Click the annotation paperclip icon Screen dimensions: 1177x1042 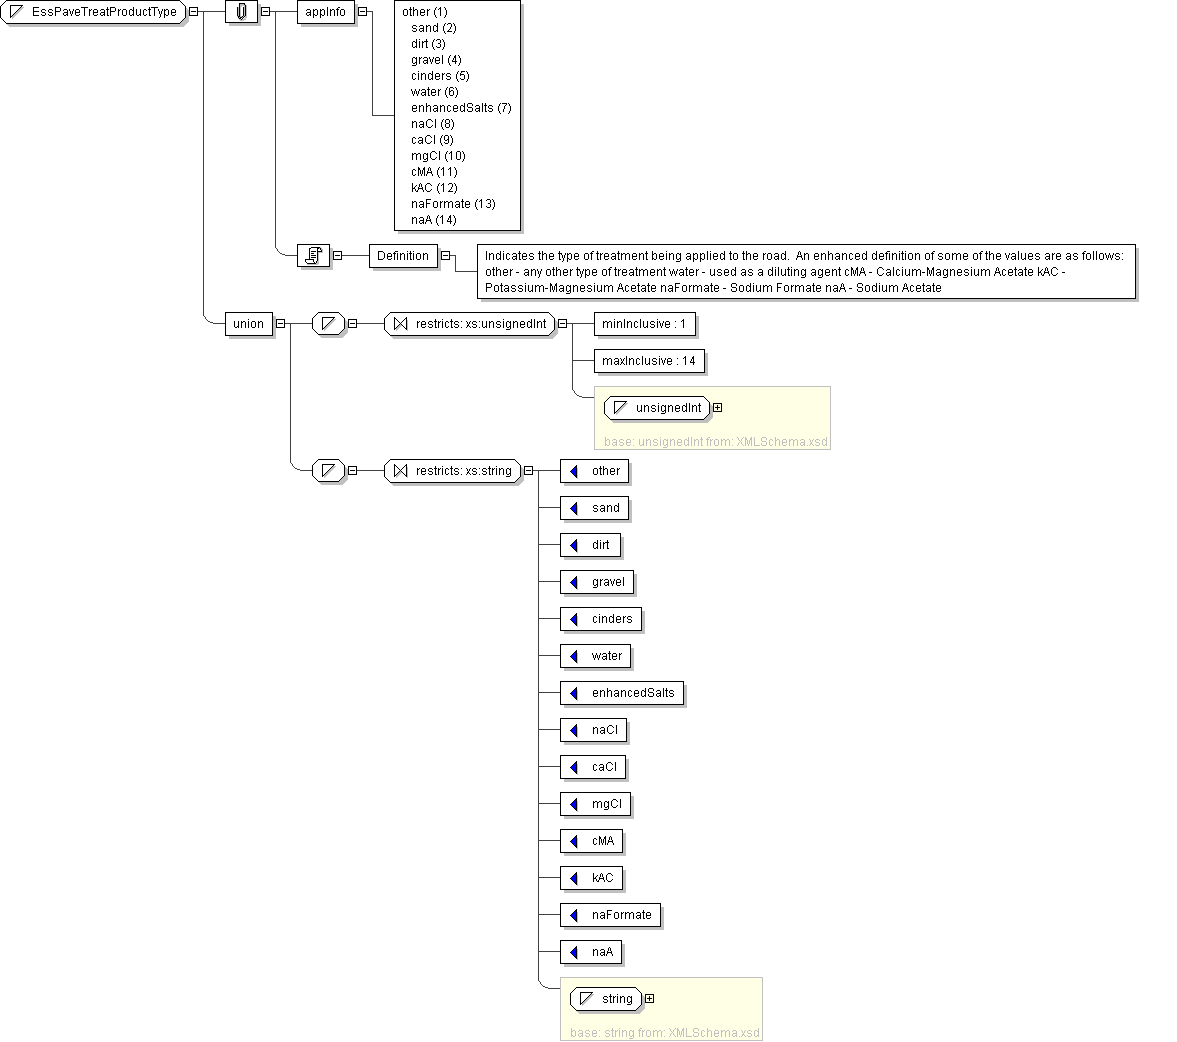click(x=241, y=12)
